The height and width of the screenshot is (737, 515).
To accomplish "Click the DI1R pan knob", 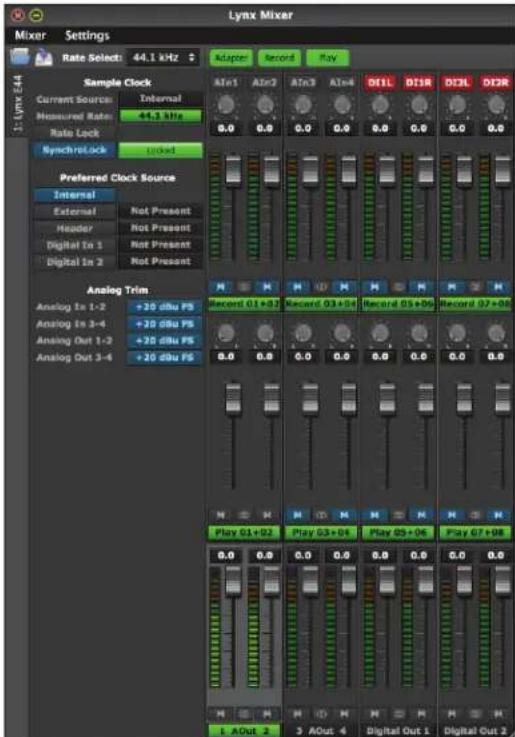I will tap(419, 105).
